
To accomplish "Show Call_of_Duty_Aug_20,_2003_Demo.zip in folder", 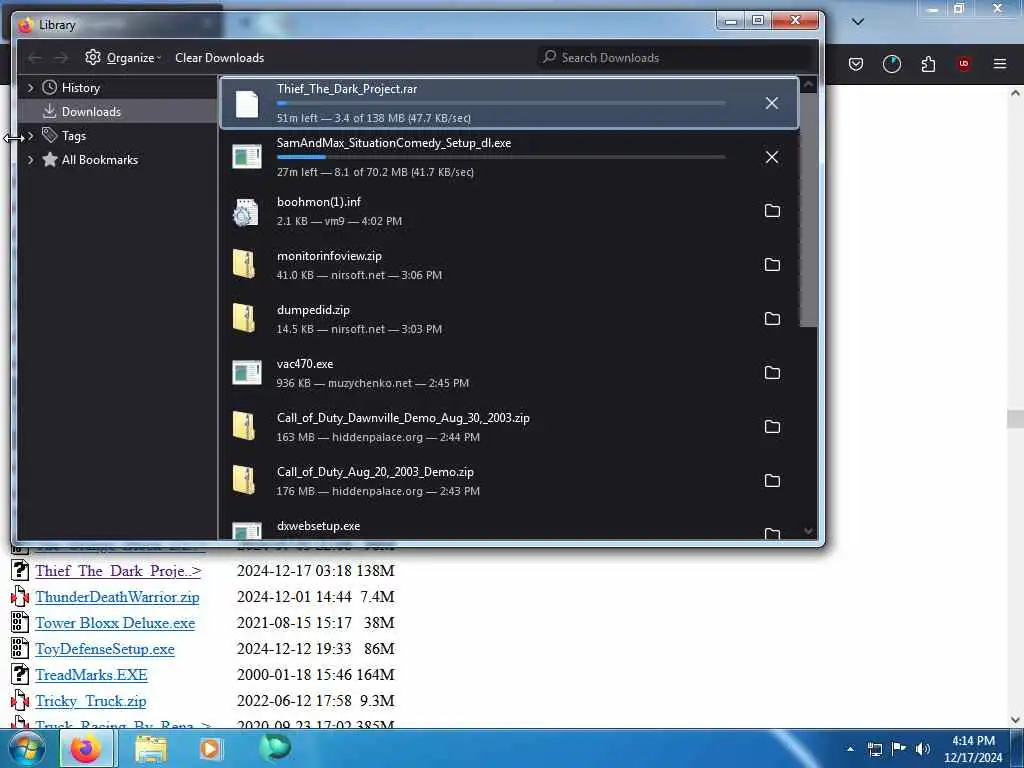I will click(x=772, y=481).
